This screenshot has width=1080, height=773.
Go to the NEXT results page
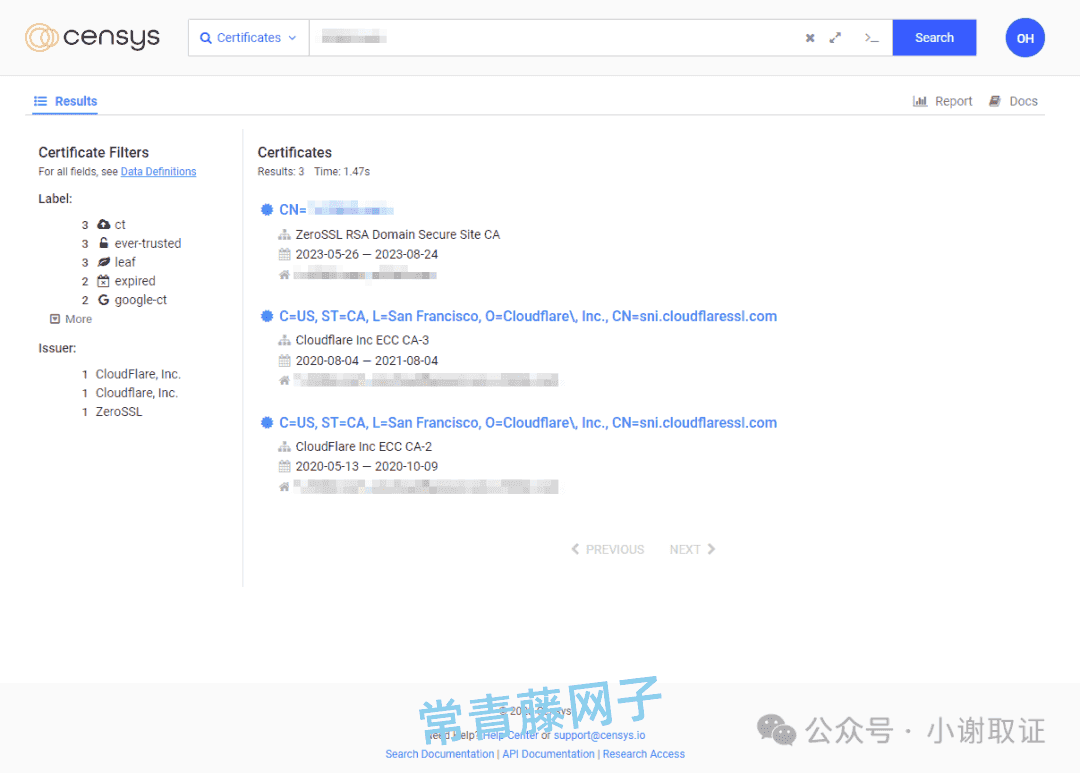point(692,549)
